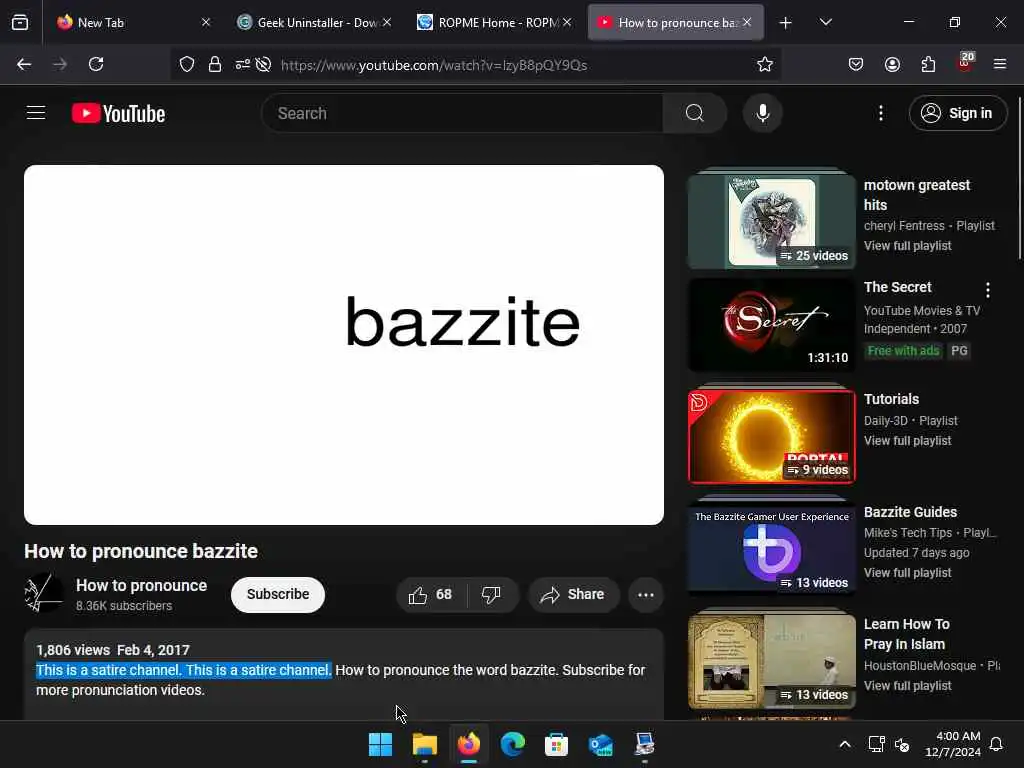1024x768 pixels.
Task: Dislike this video
Action: (x=492, y=594)
